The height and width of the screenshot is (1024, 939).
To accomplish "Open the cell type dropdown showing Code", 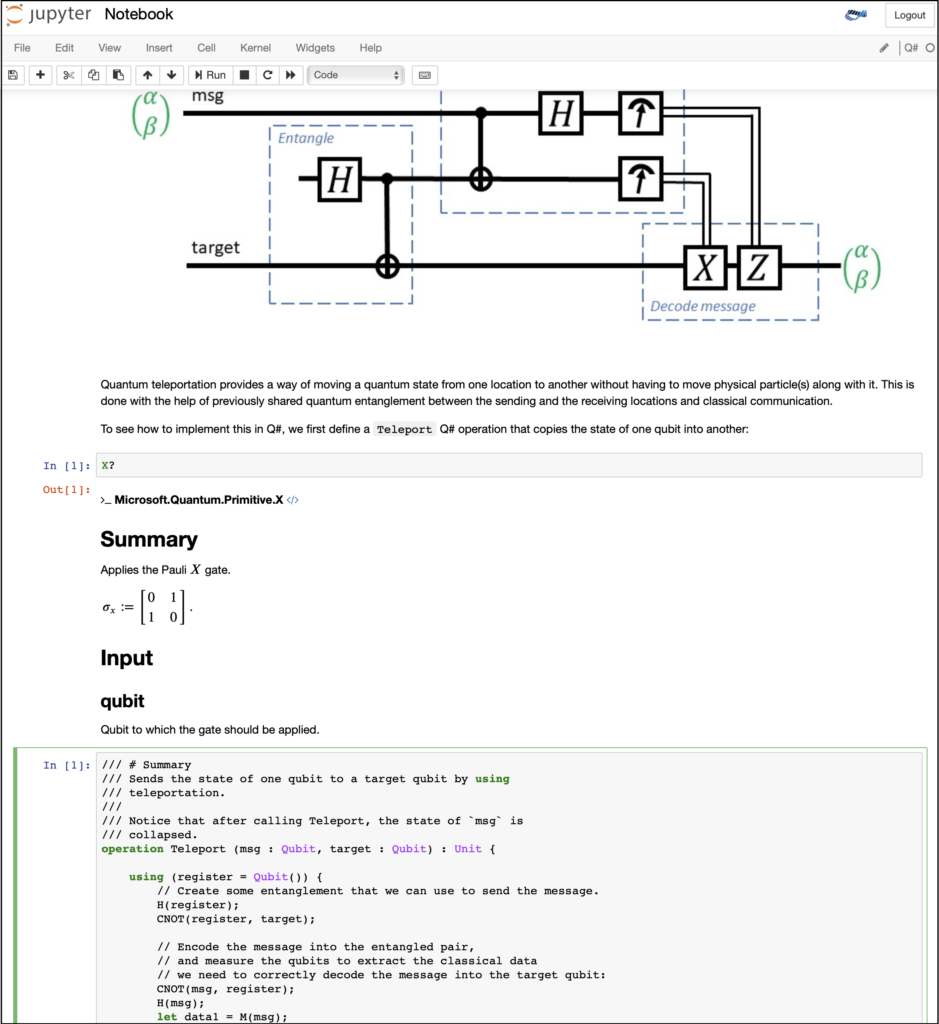I will 356,75.
